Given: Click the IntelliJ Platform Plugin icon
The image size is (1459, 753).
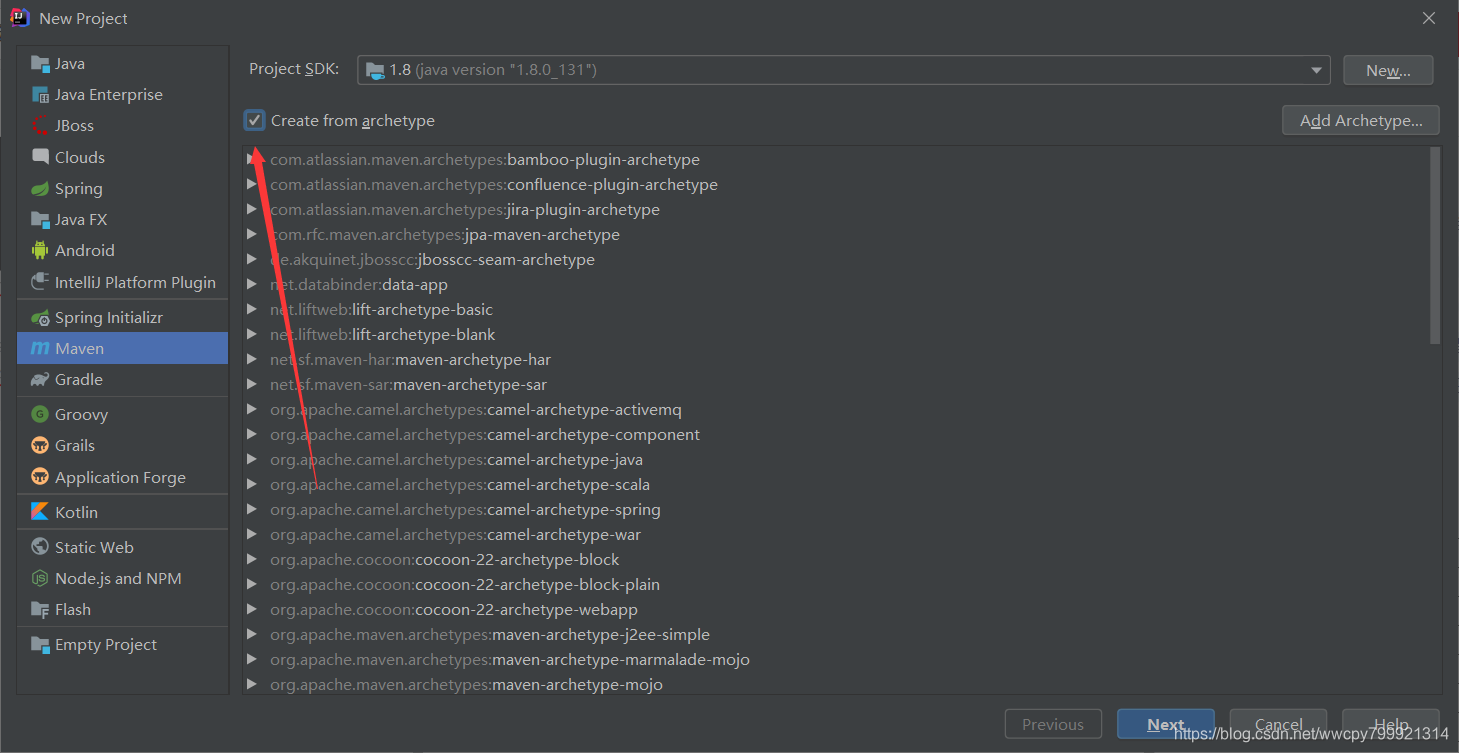Looking at the screenshot, I should point(40,282).
